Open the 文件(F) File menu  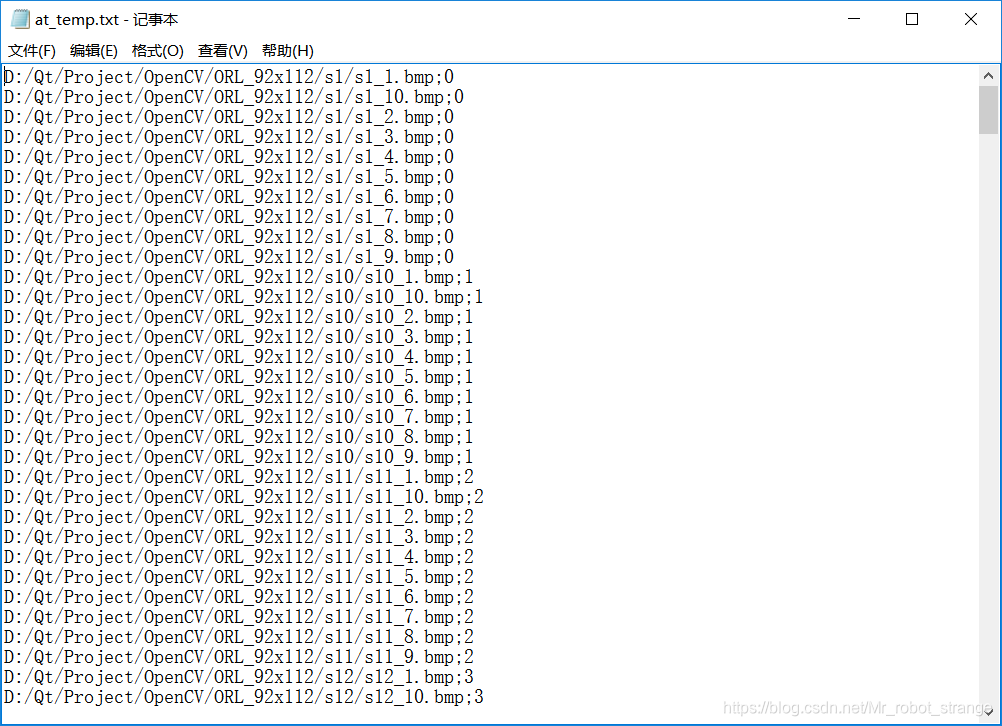click(32, 50)
